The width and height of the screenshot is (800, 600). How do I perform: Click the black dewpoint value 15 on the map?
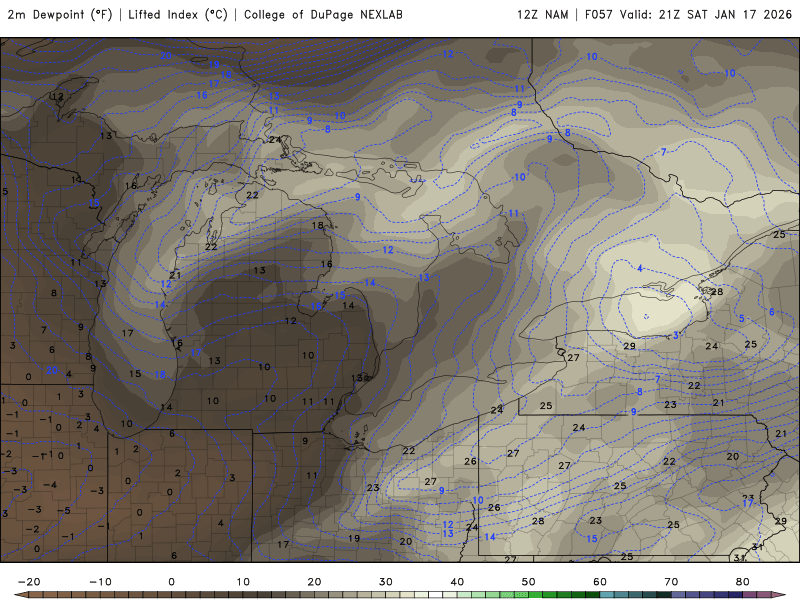point(135,373)
